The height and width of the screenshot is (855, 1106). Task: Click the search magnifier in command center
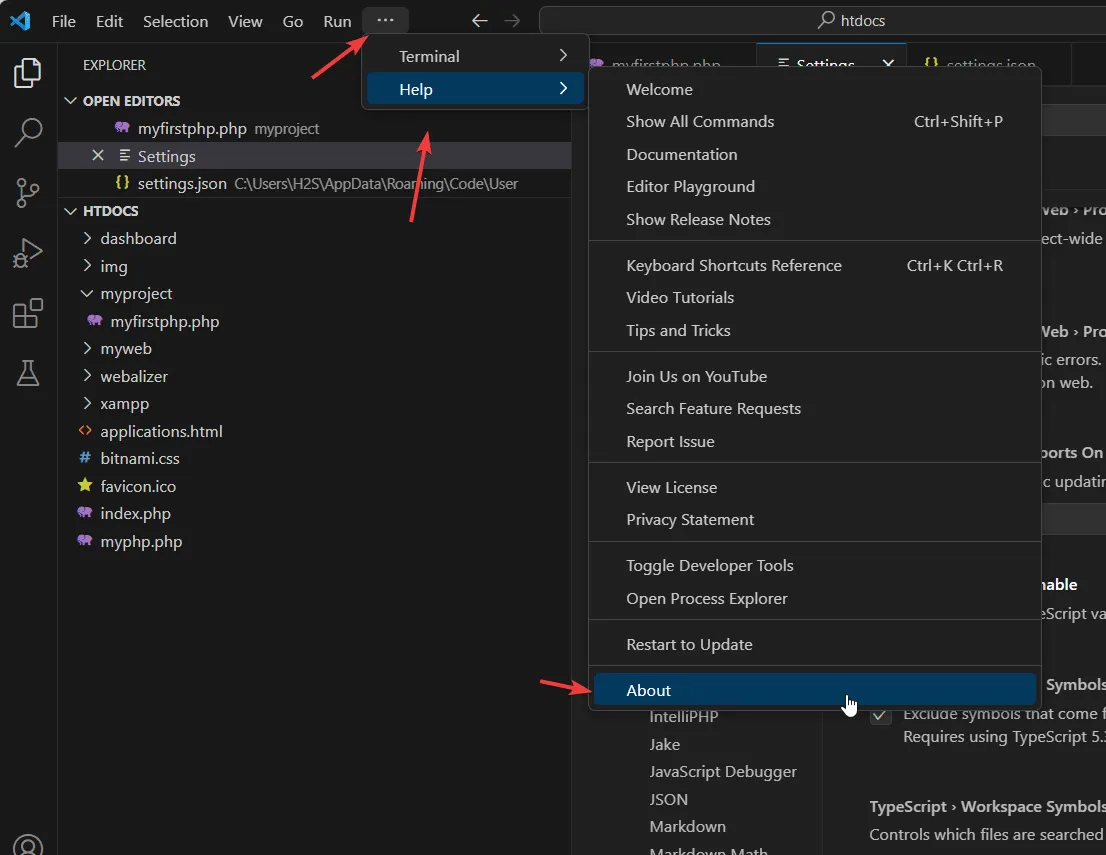click(x=826, y=20)
